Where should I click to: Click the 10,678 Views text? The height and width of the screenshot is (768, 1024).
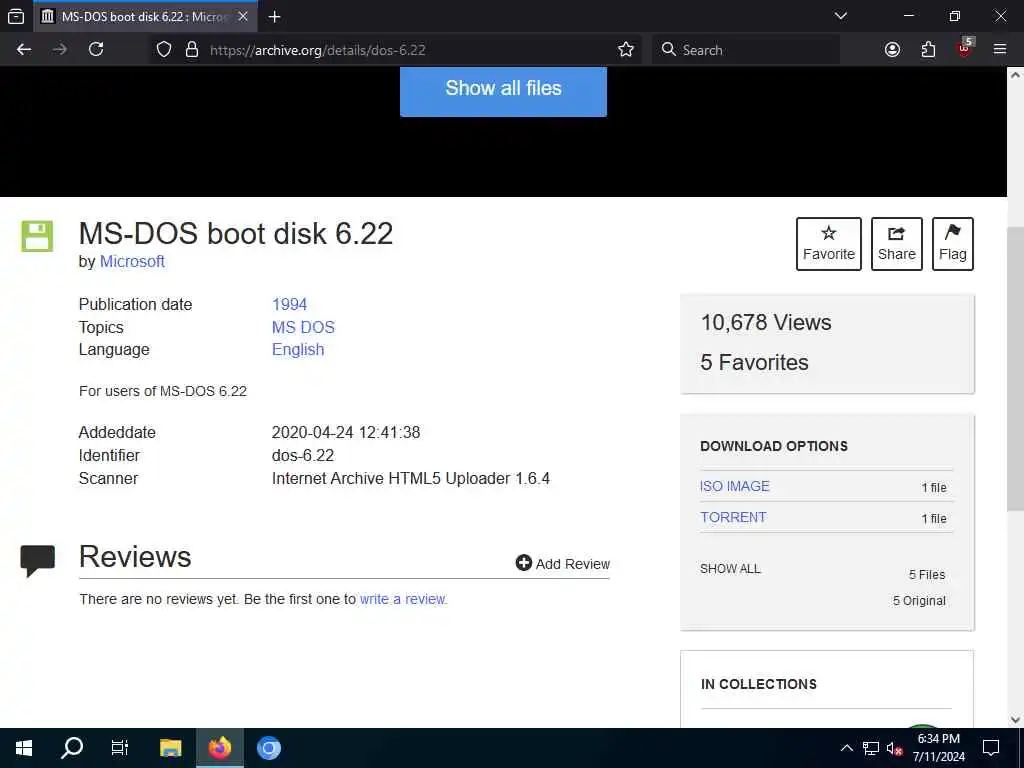765,323
